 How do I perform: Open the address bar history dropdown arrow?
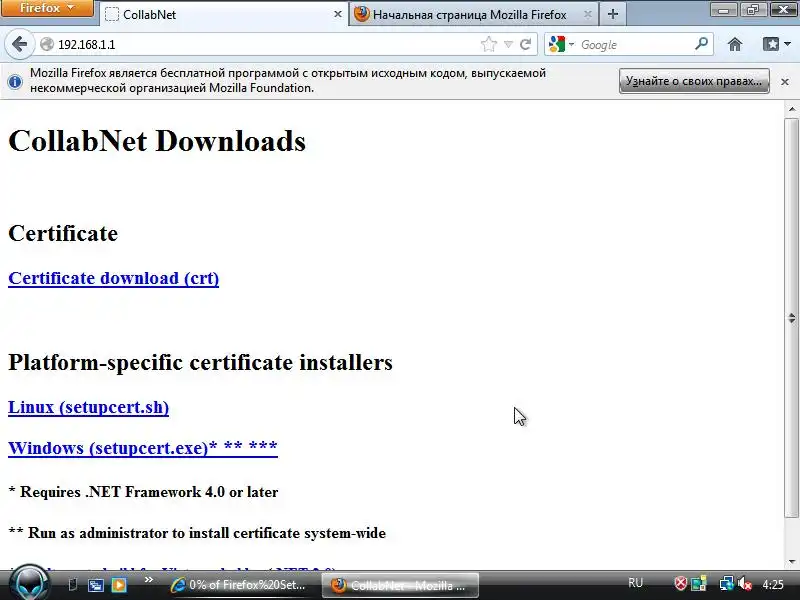click(x=508, y=44)
